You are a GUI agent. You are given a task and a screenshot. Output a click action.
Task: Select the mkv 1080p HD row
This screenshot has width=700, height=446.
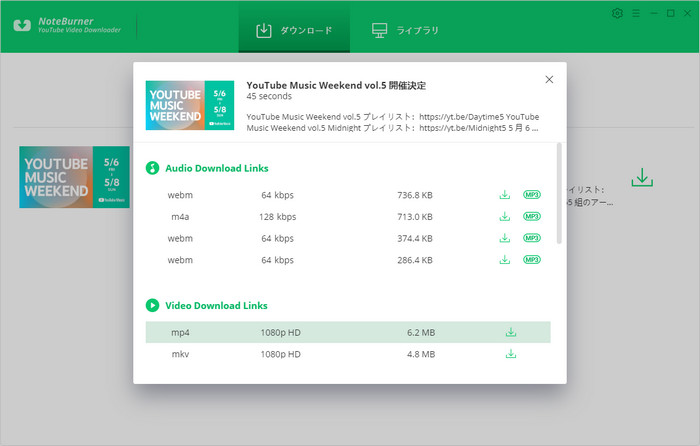coord(348,354)
